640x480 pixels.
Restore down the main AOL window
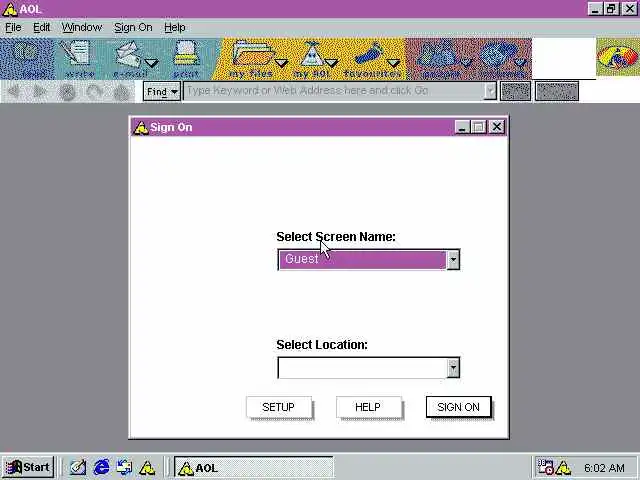(611, 9)
